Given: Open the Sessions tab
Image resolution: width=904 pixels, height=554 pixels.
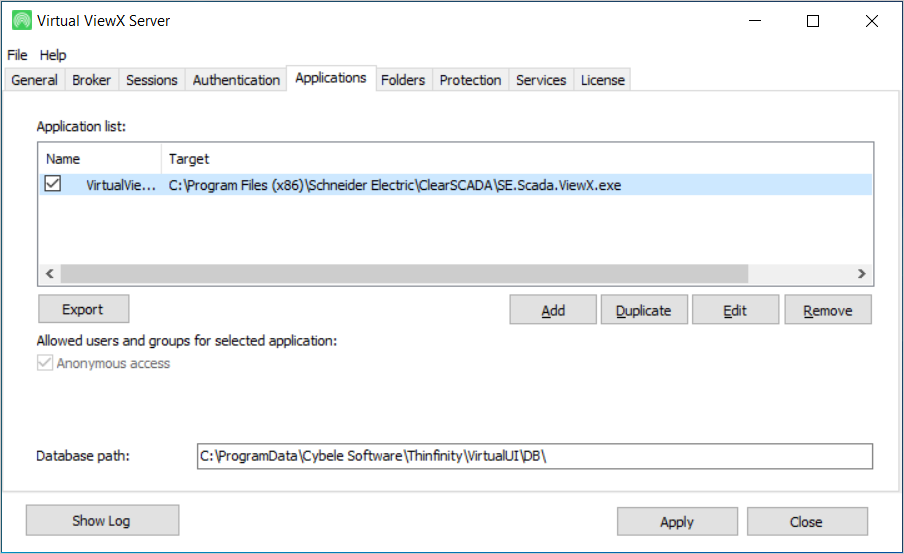Looking at the screenshot, I should [x=152, y=80].
